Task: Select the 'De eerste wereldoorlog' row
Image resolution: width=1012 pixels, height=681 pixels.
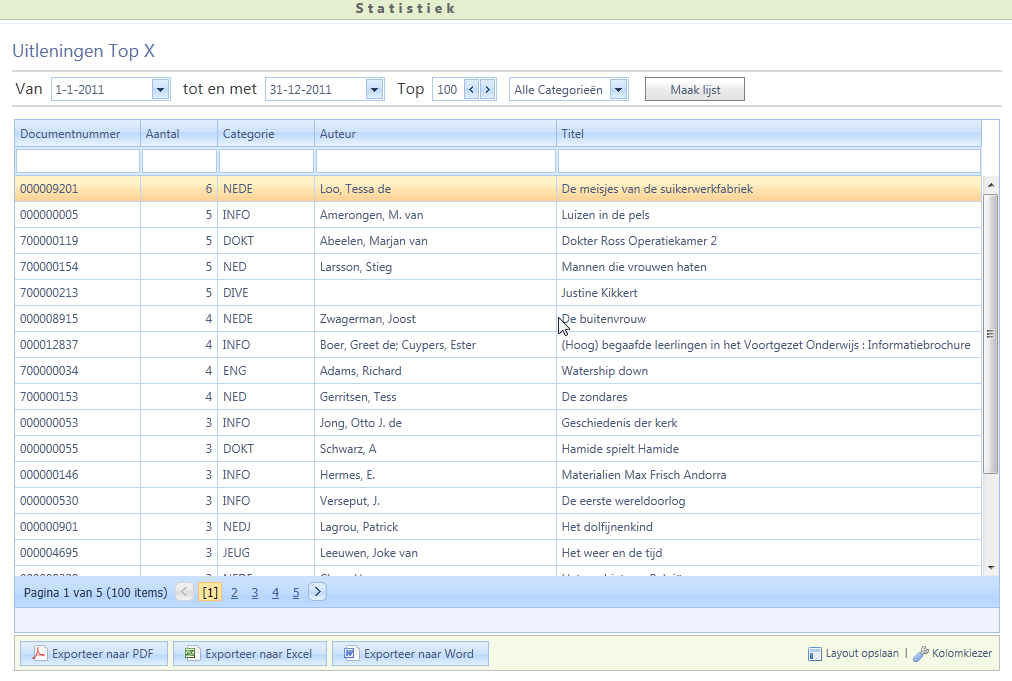Action: [498, 500]
